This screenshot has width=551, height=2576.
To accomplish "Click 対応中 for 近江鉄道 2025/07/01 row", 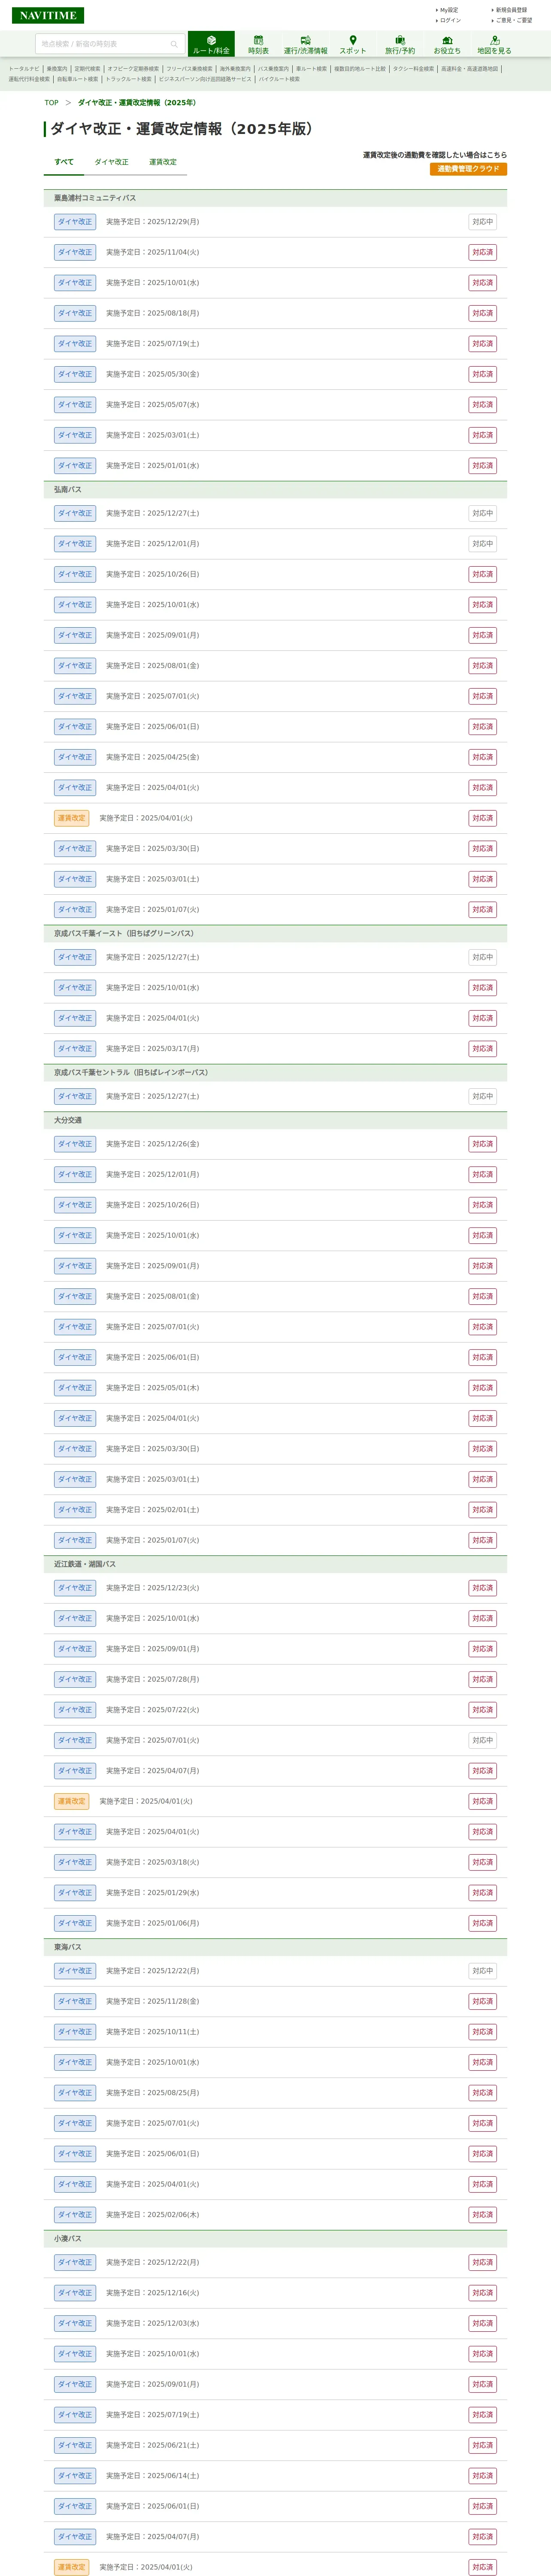I will click(x=482, y=1740).
